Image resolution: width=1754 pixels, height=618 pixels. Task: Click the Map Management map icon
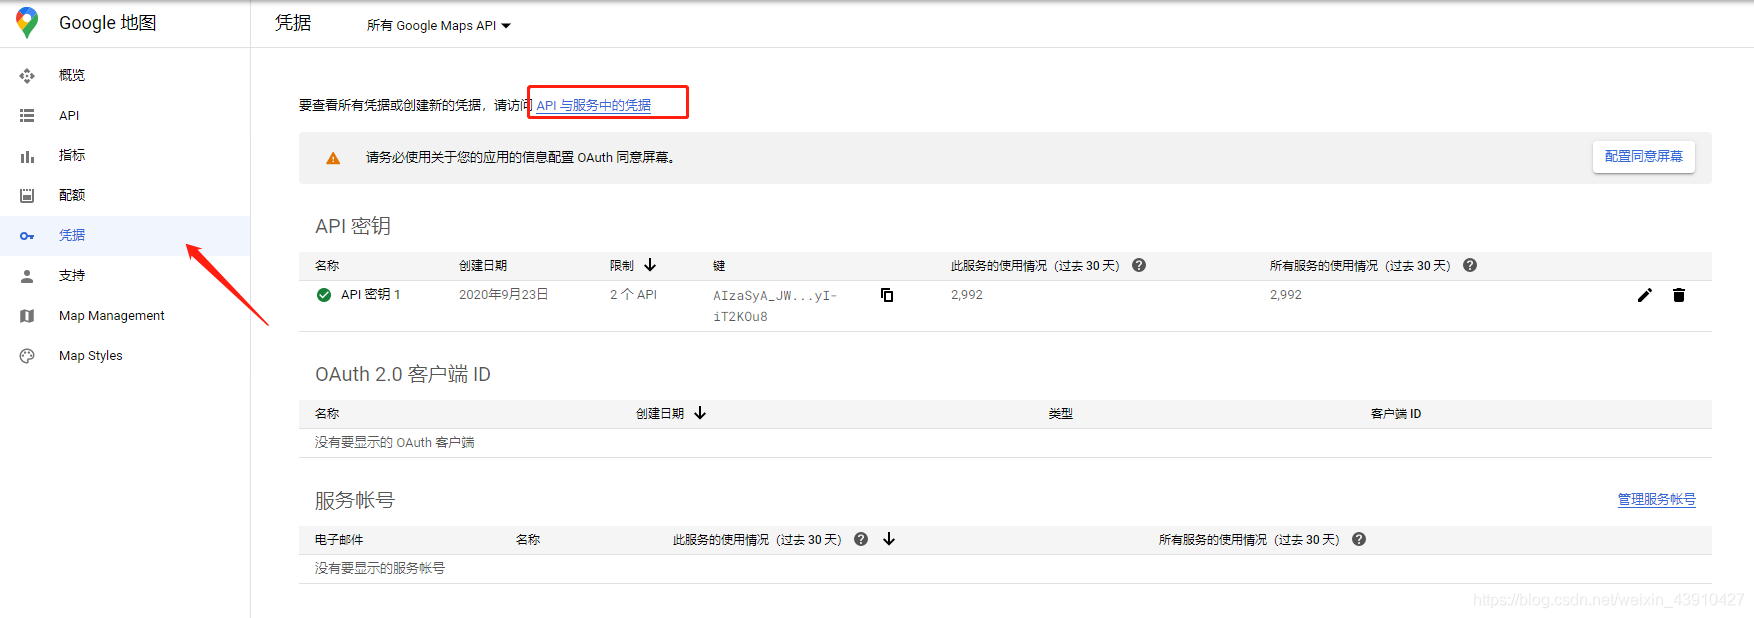27,316
